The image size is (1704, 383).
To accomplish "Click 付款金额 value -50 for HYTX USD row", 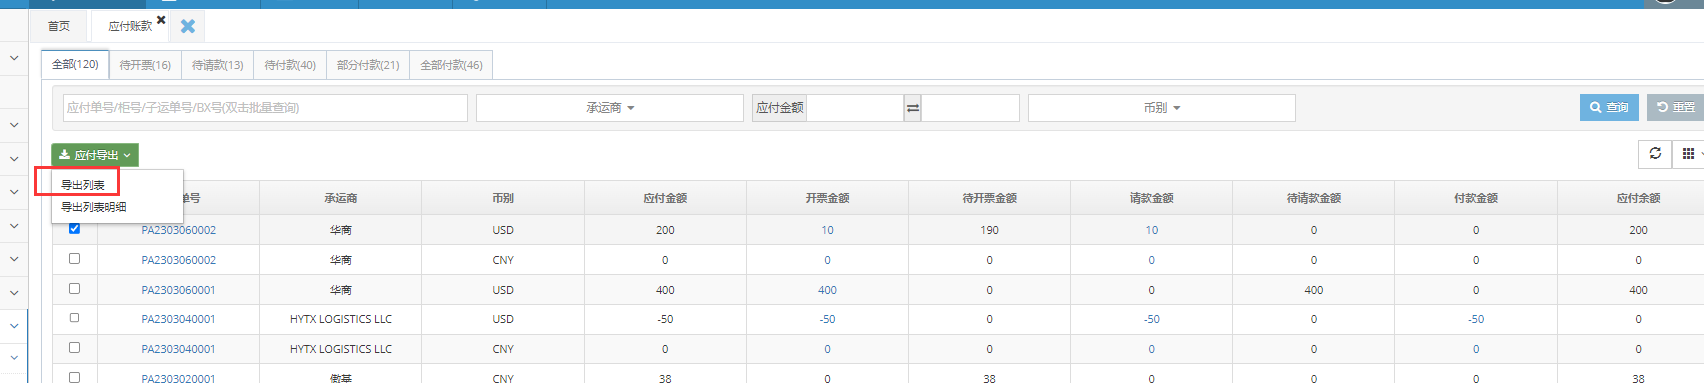I will tap(1476, 319).
